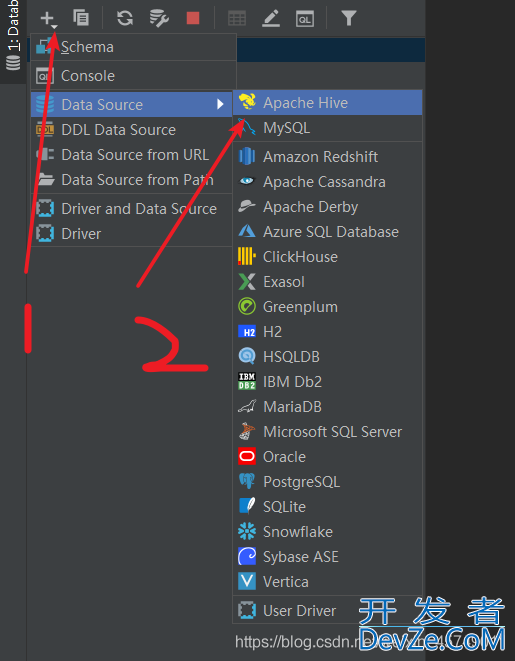Select Azure SQL Database entry
The width and height of the screenshot is (515, 661).
click(327, 232)
